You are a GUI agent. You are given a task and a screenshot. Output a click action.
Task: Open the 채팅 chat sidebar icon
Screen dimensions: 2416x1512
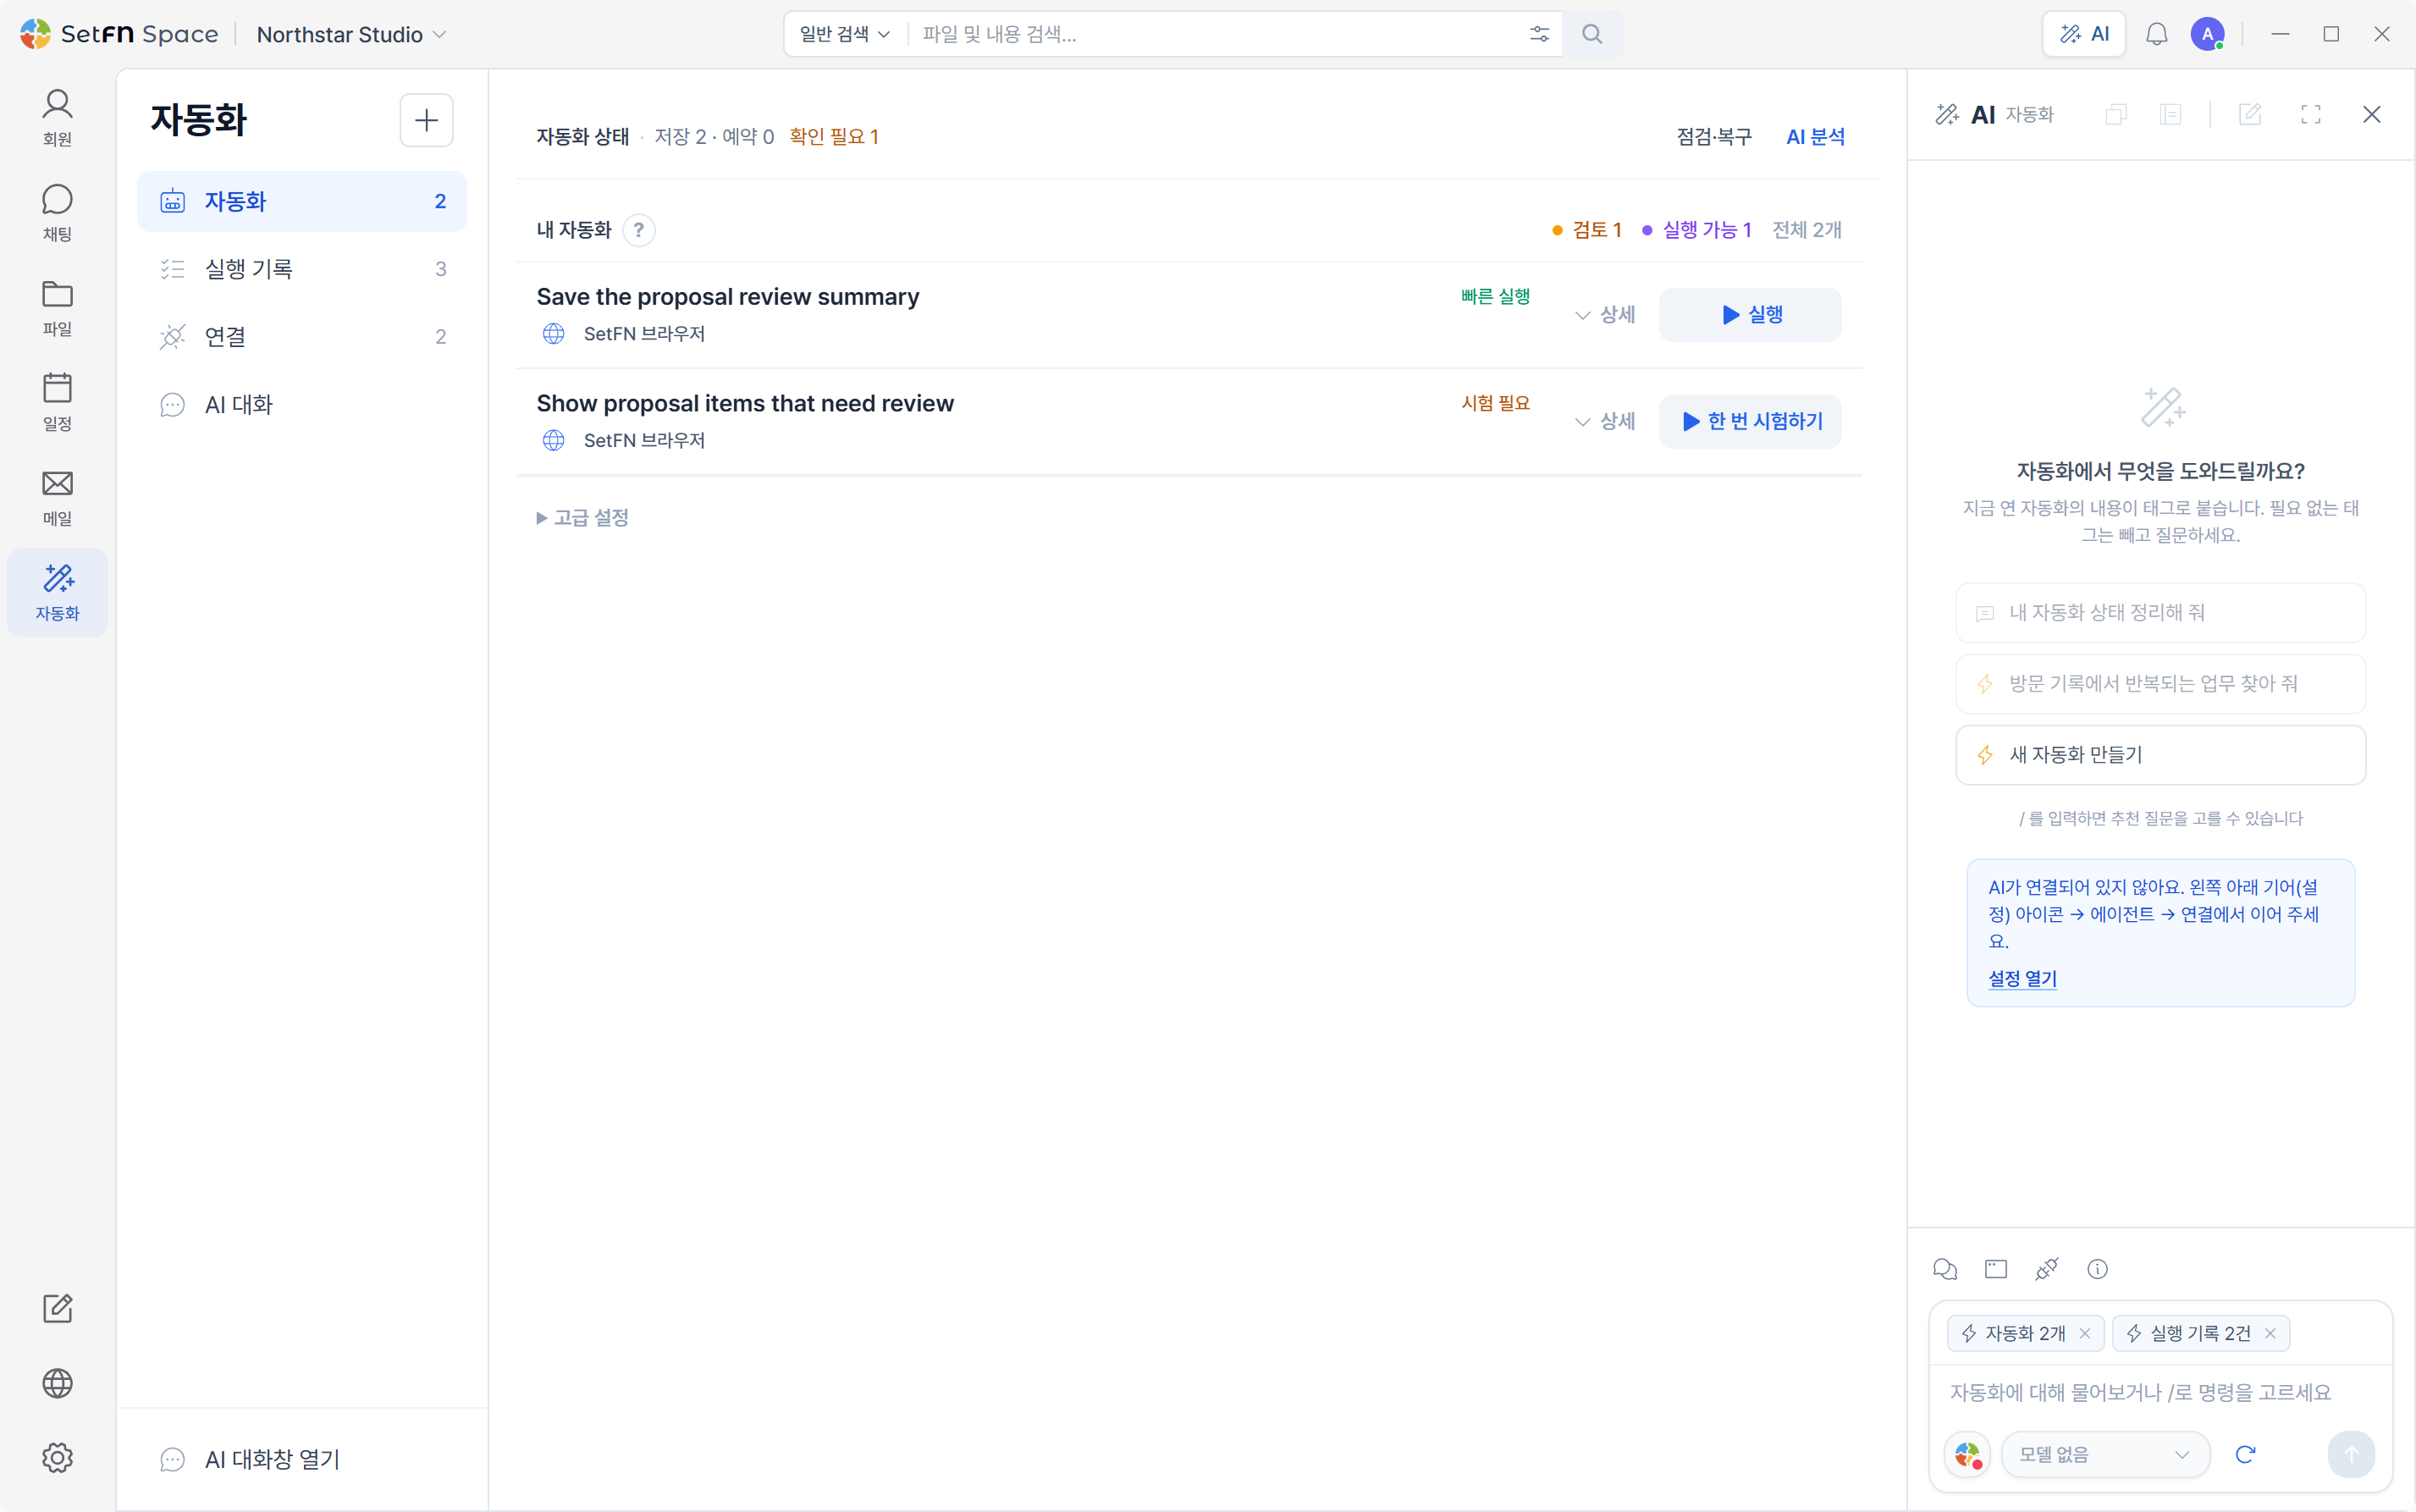point(57,213)
